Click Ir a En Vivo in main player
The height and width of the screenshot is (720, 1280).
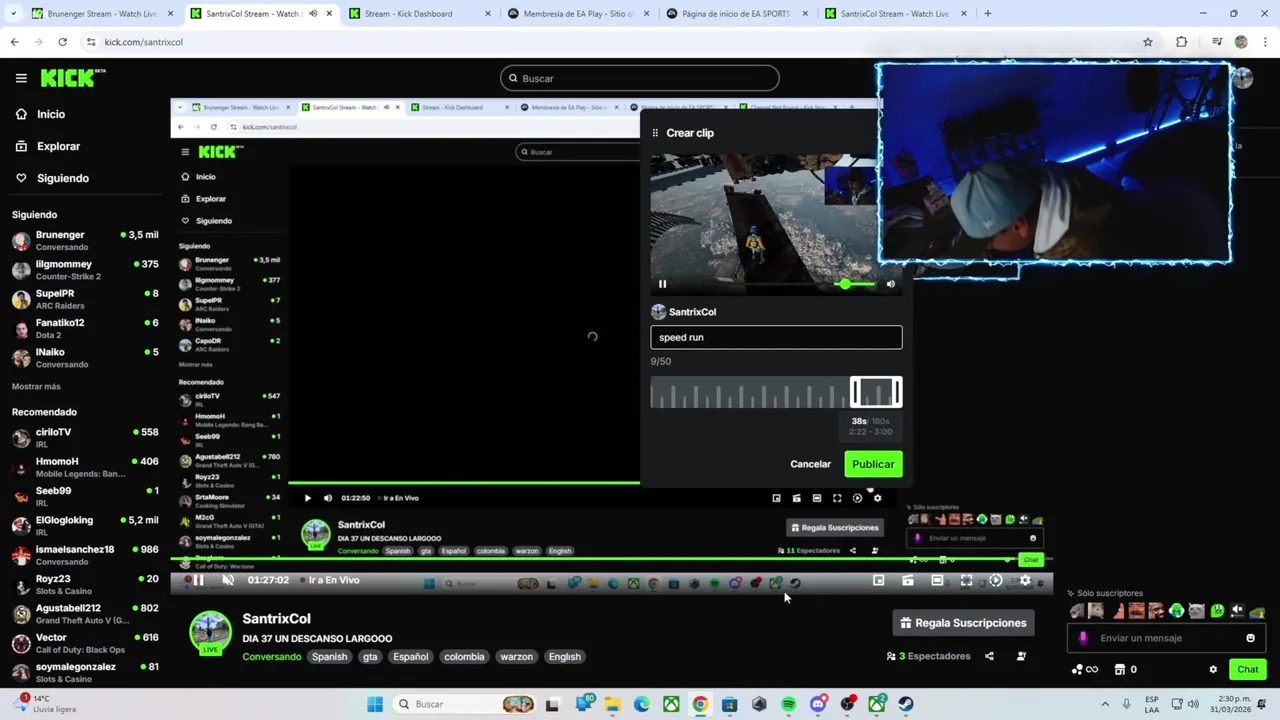point(333,580)
